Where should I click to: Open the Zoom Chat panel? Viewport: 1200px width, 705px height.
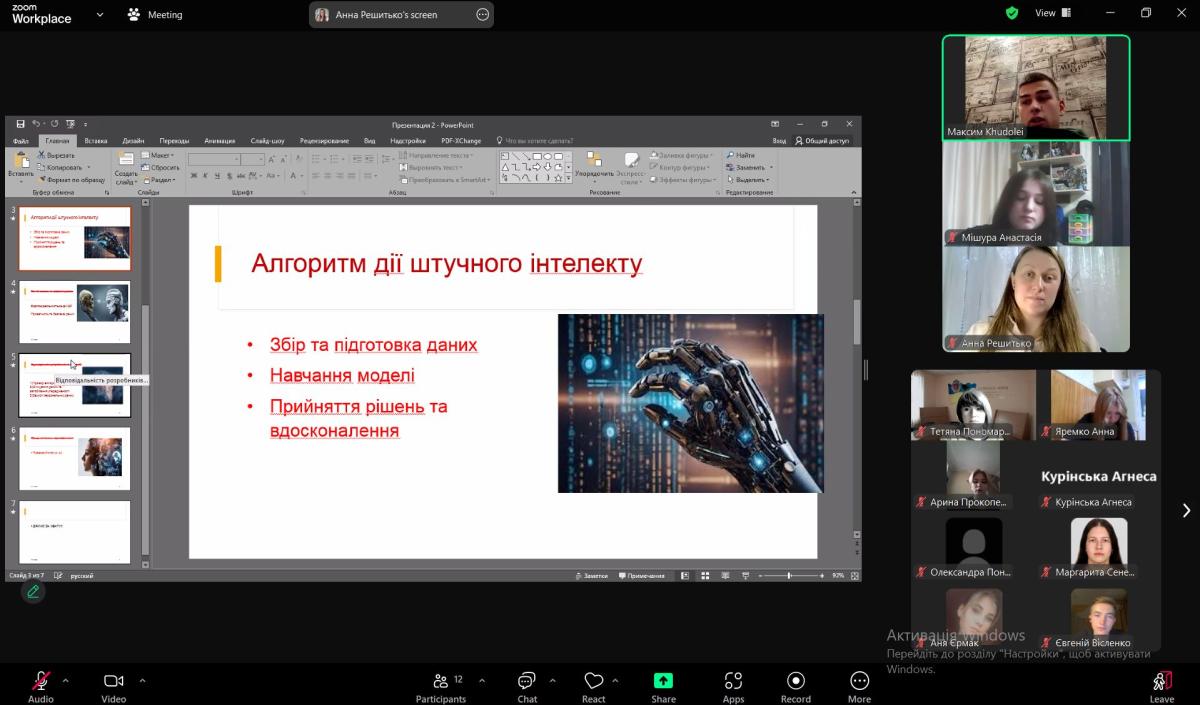pos(526,681)
